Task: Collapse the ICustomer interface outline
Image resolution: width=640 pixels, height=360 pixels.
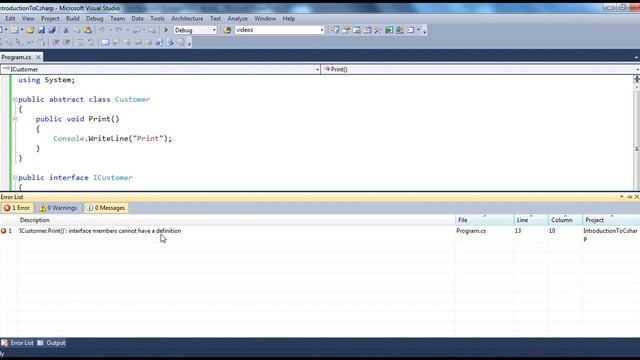Action: click(15, 178)
